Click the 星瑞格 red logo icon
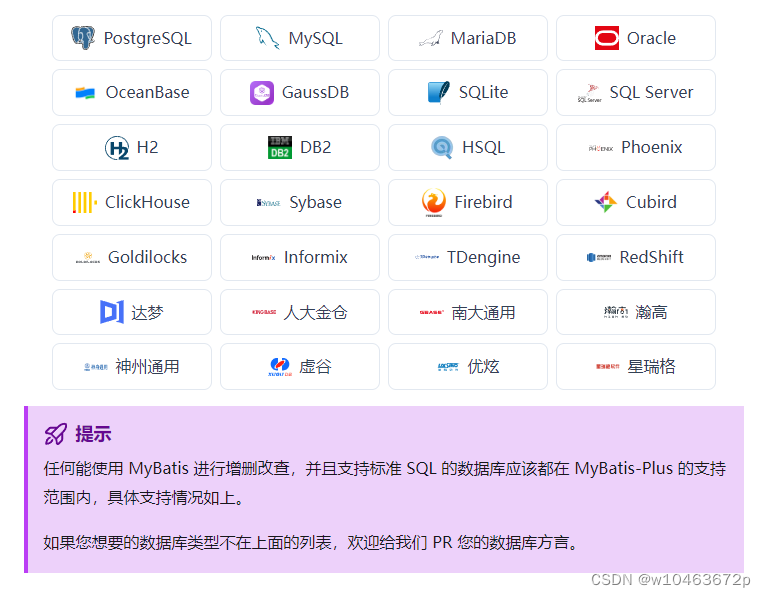 [608, 366]
